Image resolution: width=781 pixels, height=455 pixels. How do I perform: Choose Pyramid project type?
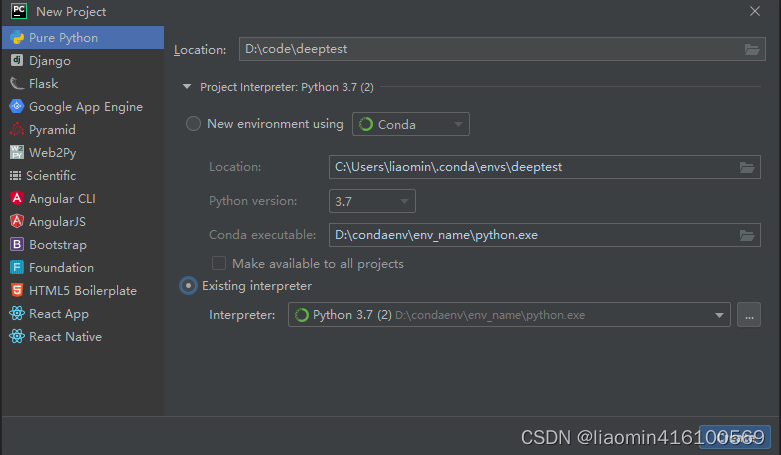(x=83, y=130)
